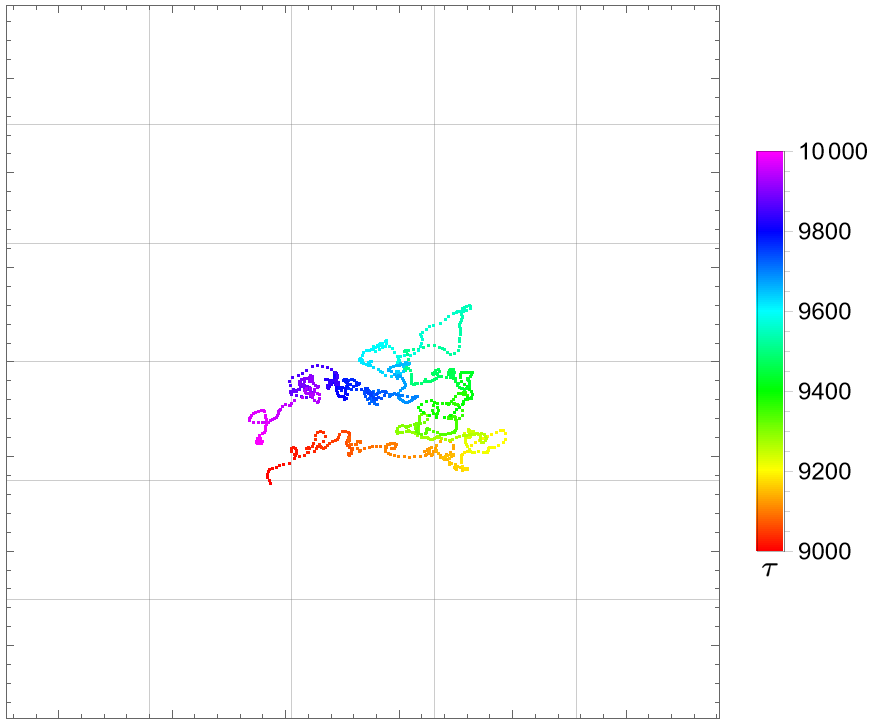The height and width of the screenshot is (726, 880).
Task: Click the 9400 colorbar label
Action: point(824,392)
